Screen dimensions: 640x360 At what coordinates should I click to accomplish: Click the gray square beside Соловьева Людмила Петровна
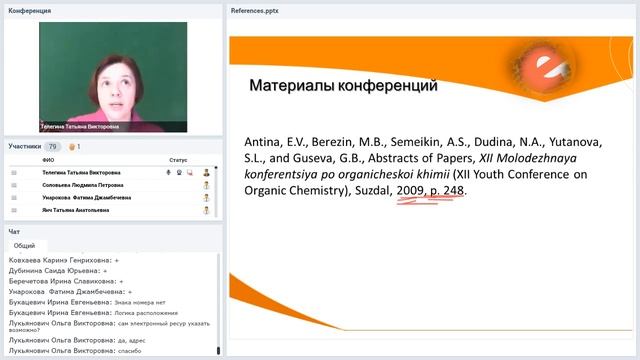pos(14,185)
